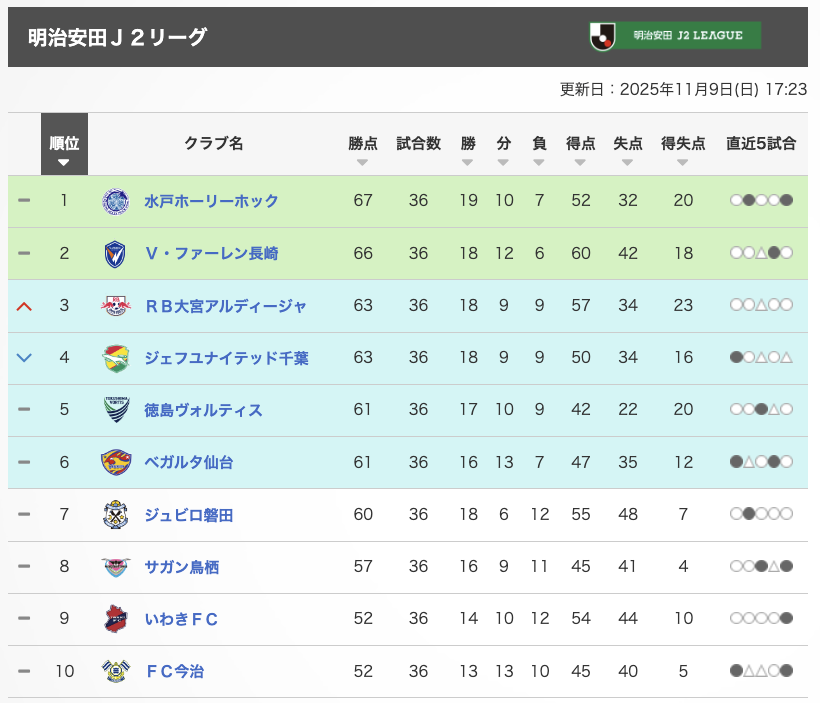The width and height of the screenshot is (820, 703).
Task: Click the Iwaki FC club crest
Action: coord(116,619)
